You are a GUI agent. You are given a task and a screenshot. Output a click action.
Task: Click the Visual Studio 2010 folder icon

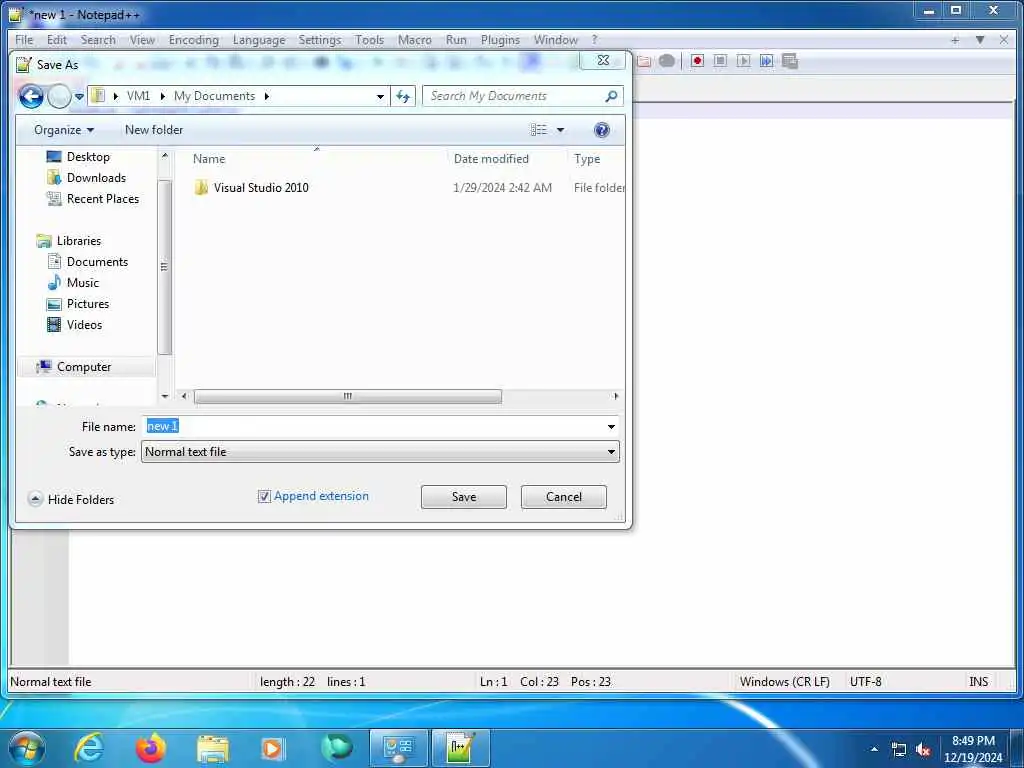[x=201, y=188]
